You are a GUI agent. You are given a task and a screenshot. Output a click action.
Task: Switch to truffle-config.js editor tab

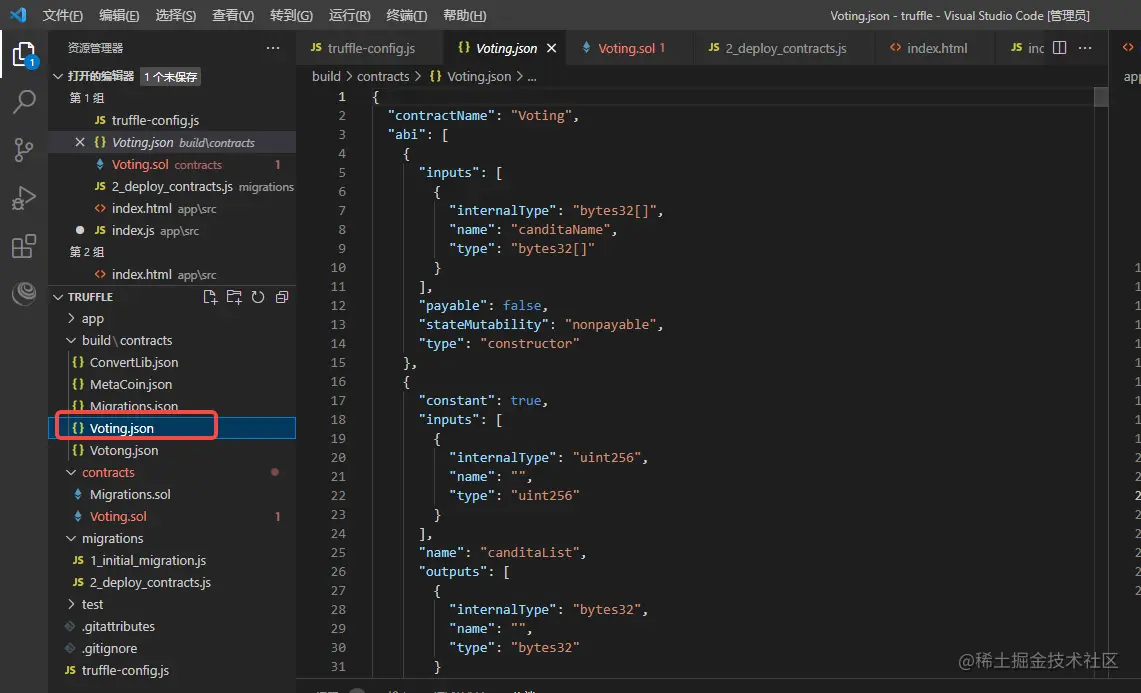click(x=370, y=48)
